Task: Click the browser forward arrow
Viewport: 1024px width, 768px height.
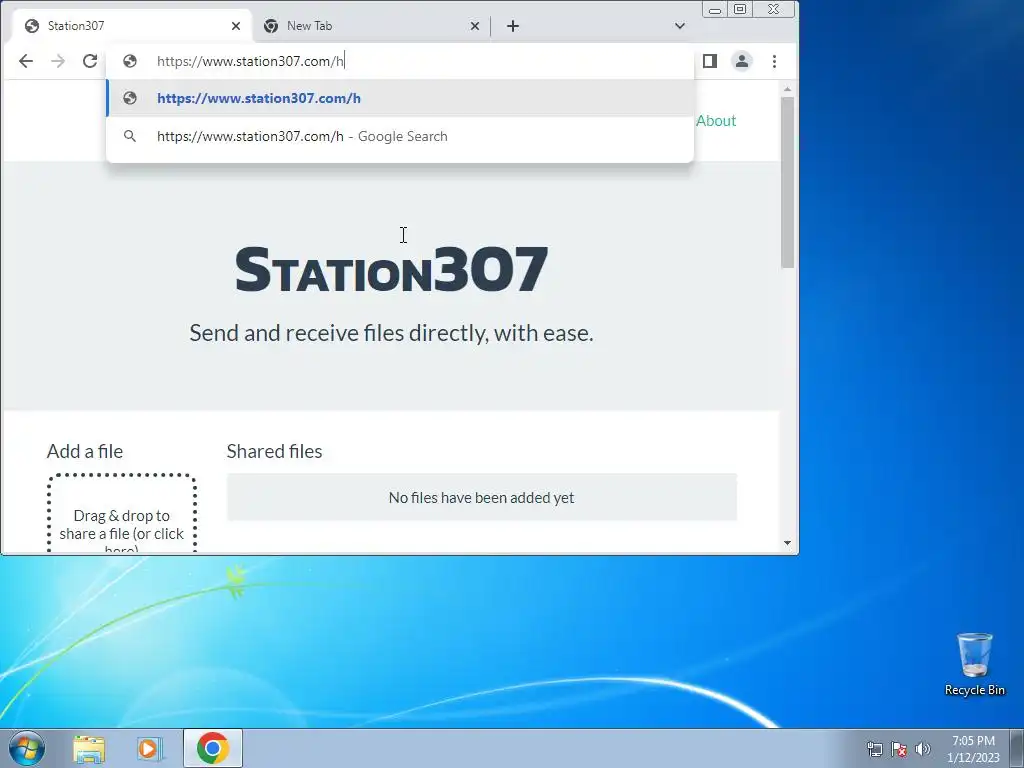Action: point(58,61)
